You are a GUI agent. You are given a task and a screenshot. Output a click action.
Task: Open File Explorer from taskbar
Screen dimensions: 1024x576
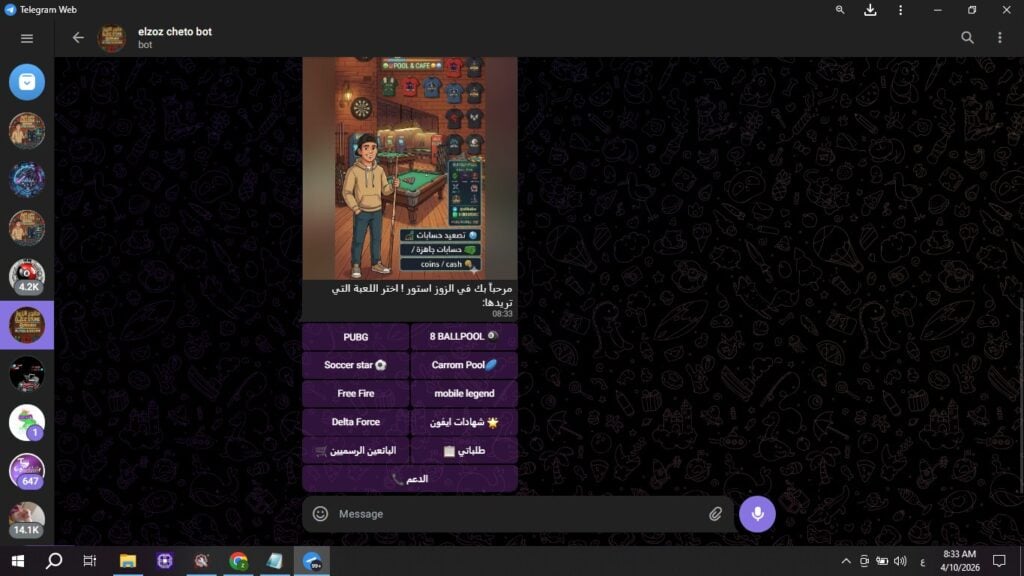click(128, 561)
